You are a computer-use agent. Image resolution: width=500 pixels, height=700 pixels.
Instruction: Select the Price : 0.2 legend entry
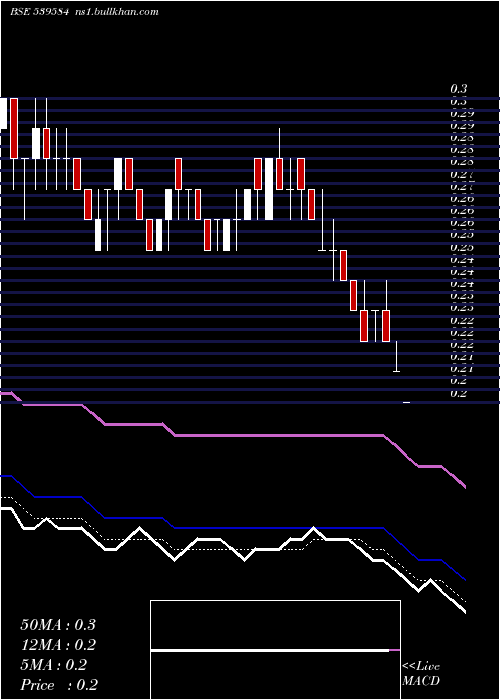[59, 685]
